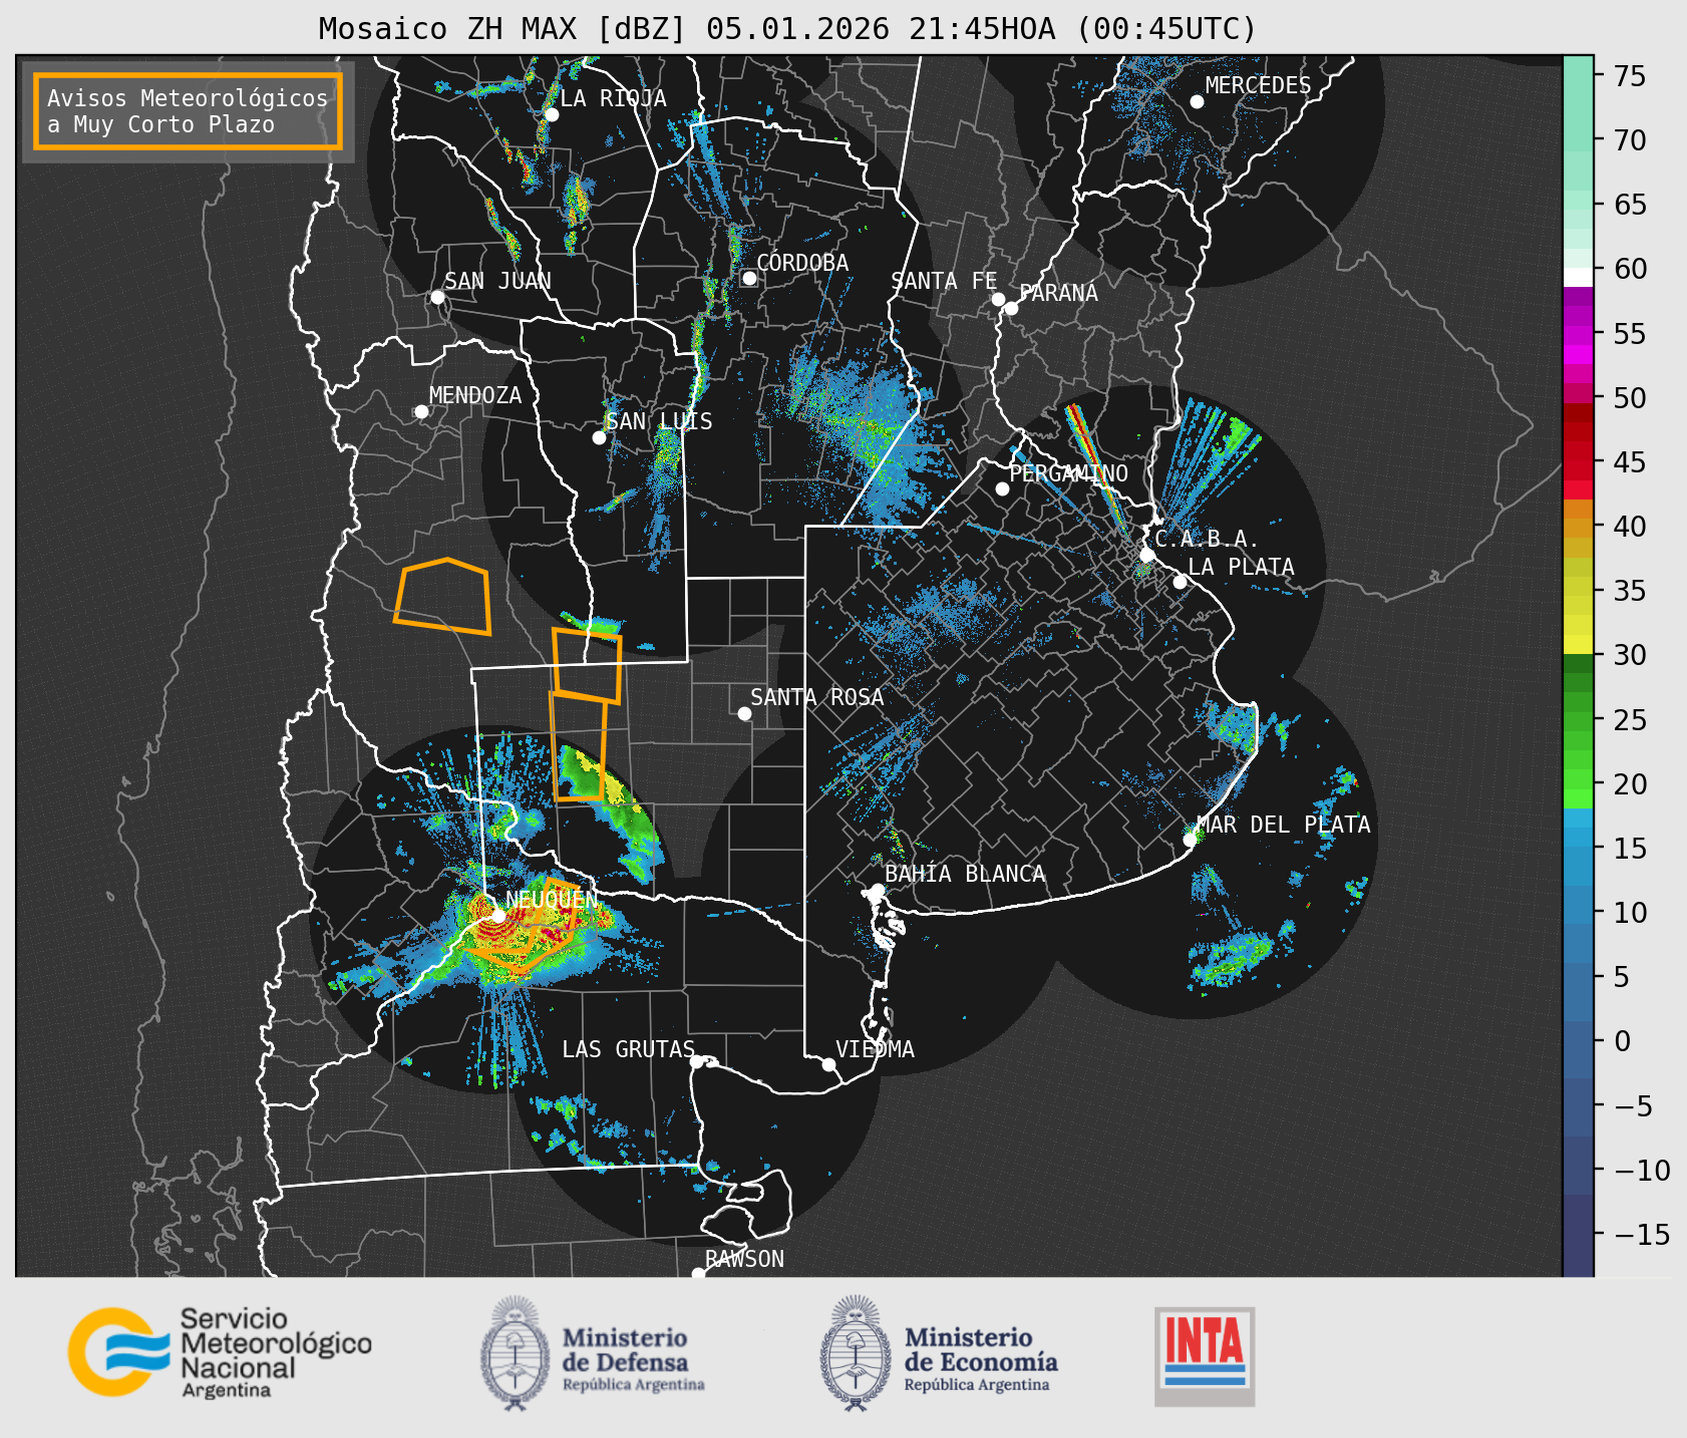Click the MENDOZA city label

[x=475, y=395]
